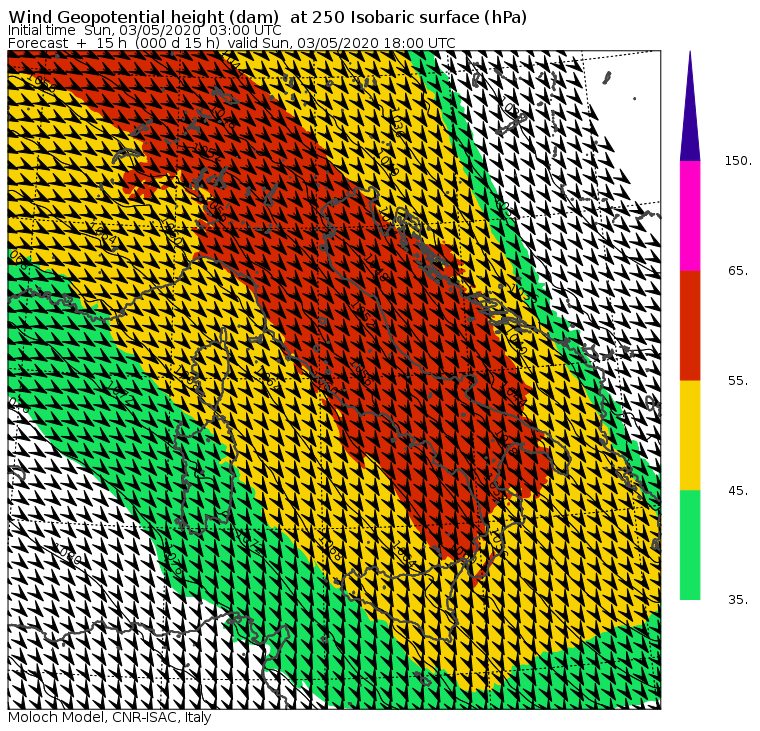
Task: Select the red 55-65 legend segment
Action: pos(690,325)
